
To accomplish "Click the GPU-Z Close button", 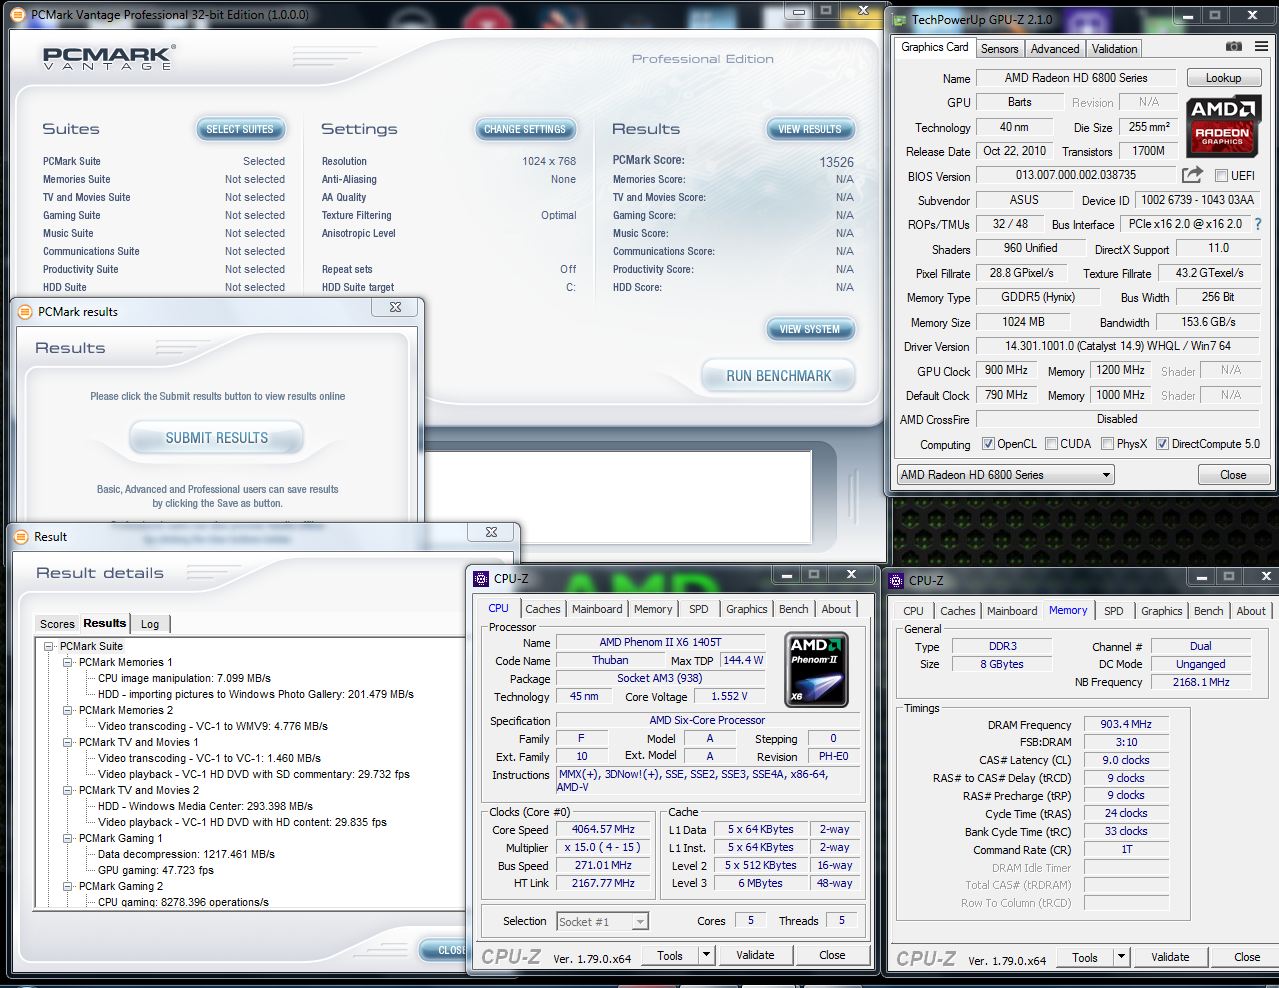I will 1233,475.
